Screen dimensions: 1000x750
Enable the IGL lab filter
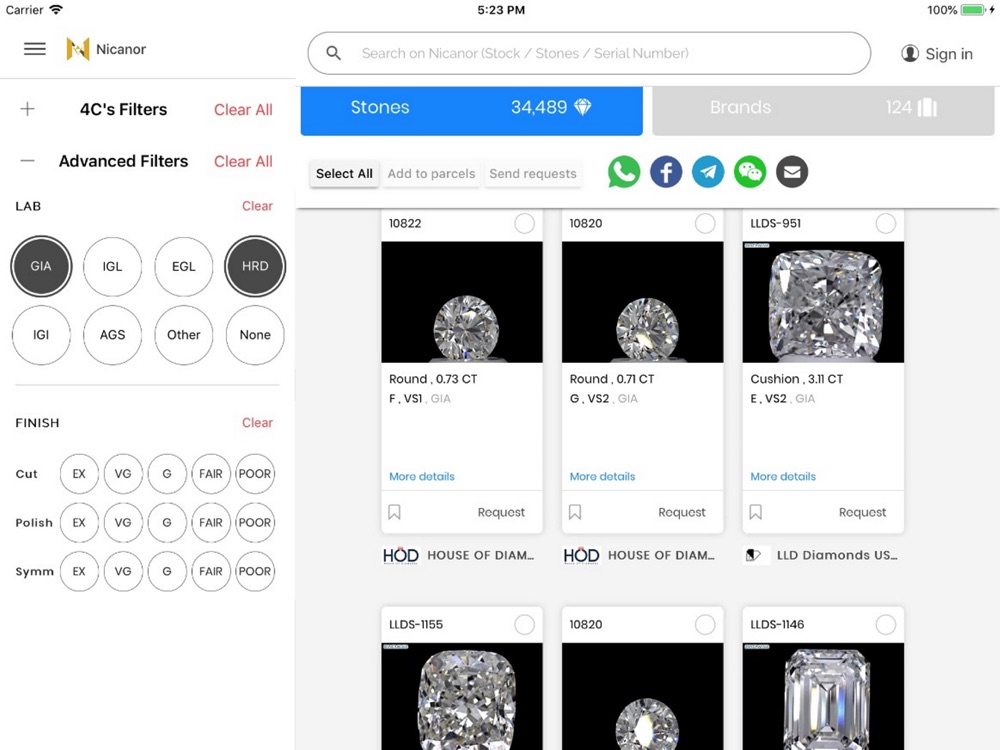[x=112, y=266]
